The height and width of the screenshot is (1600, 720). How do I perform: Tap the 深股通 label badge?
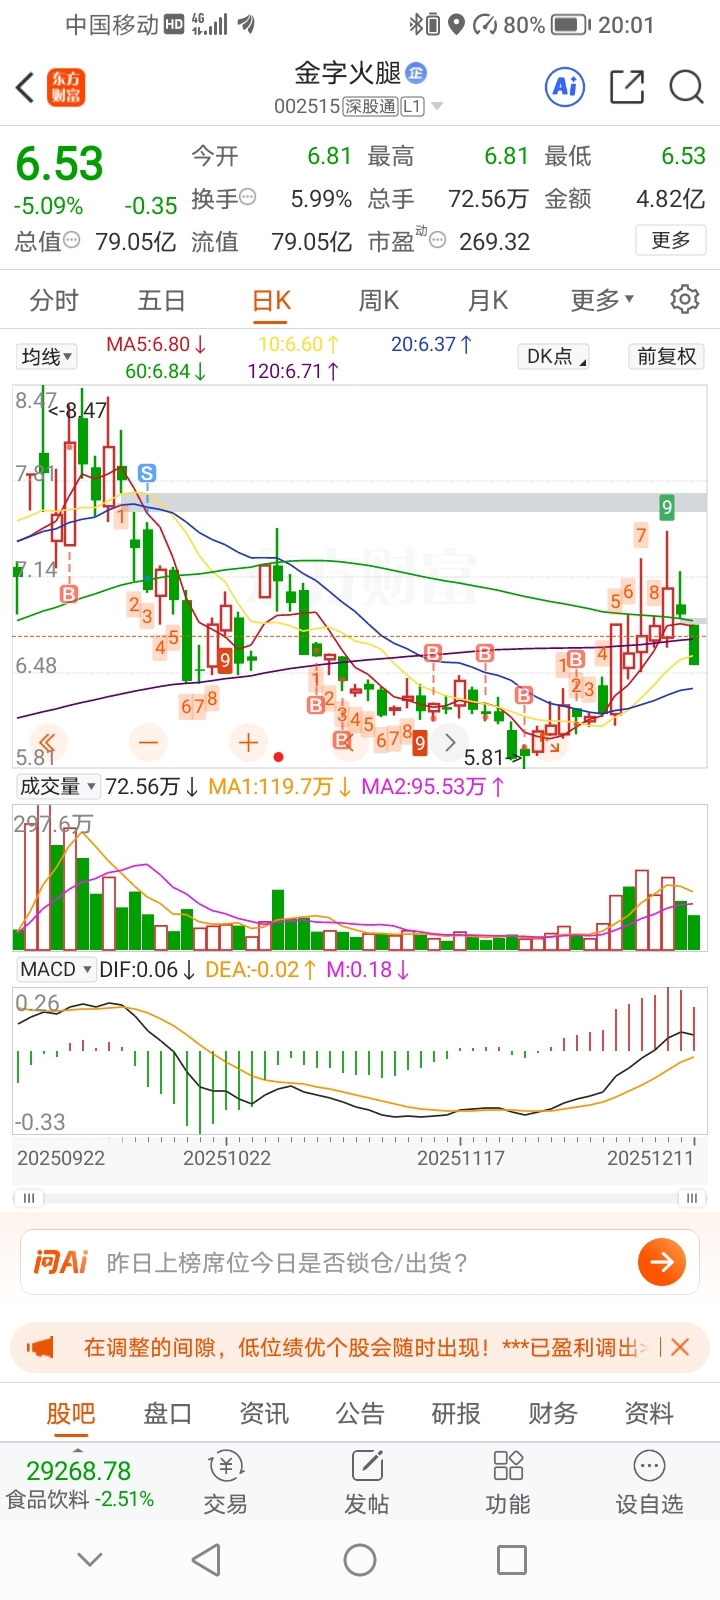click(x=371, y=106)
